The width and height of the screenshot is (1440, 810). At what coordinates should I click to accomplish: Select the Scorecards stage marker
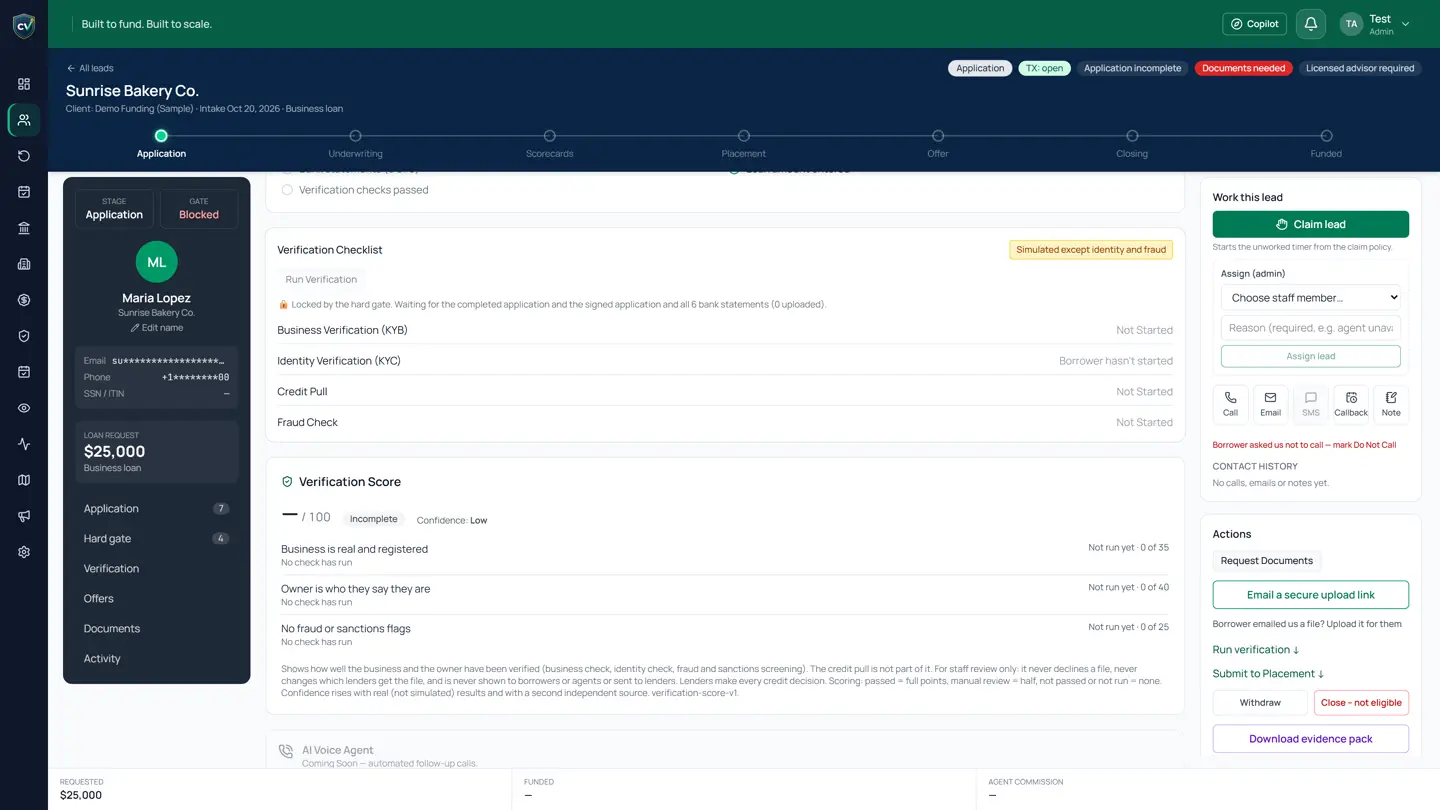[549, 136]
